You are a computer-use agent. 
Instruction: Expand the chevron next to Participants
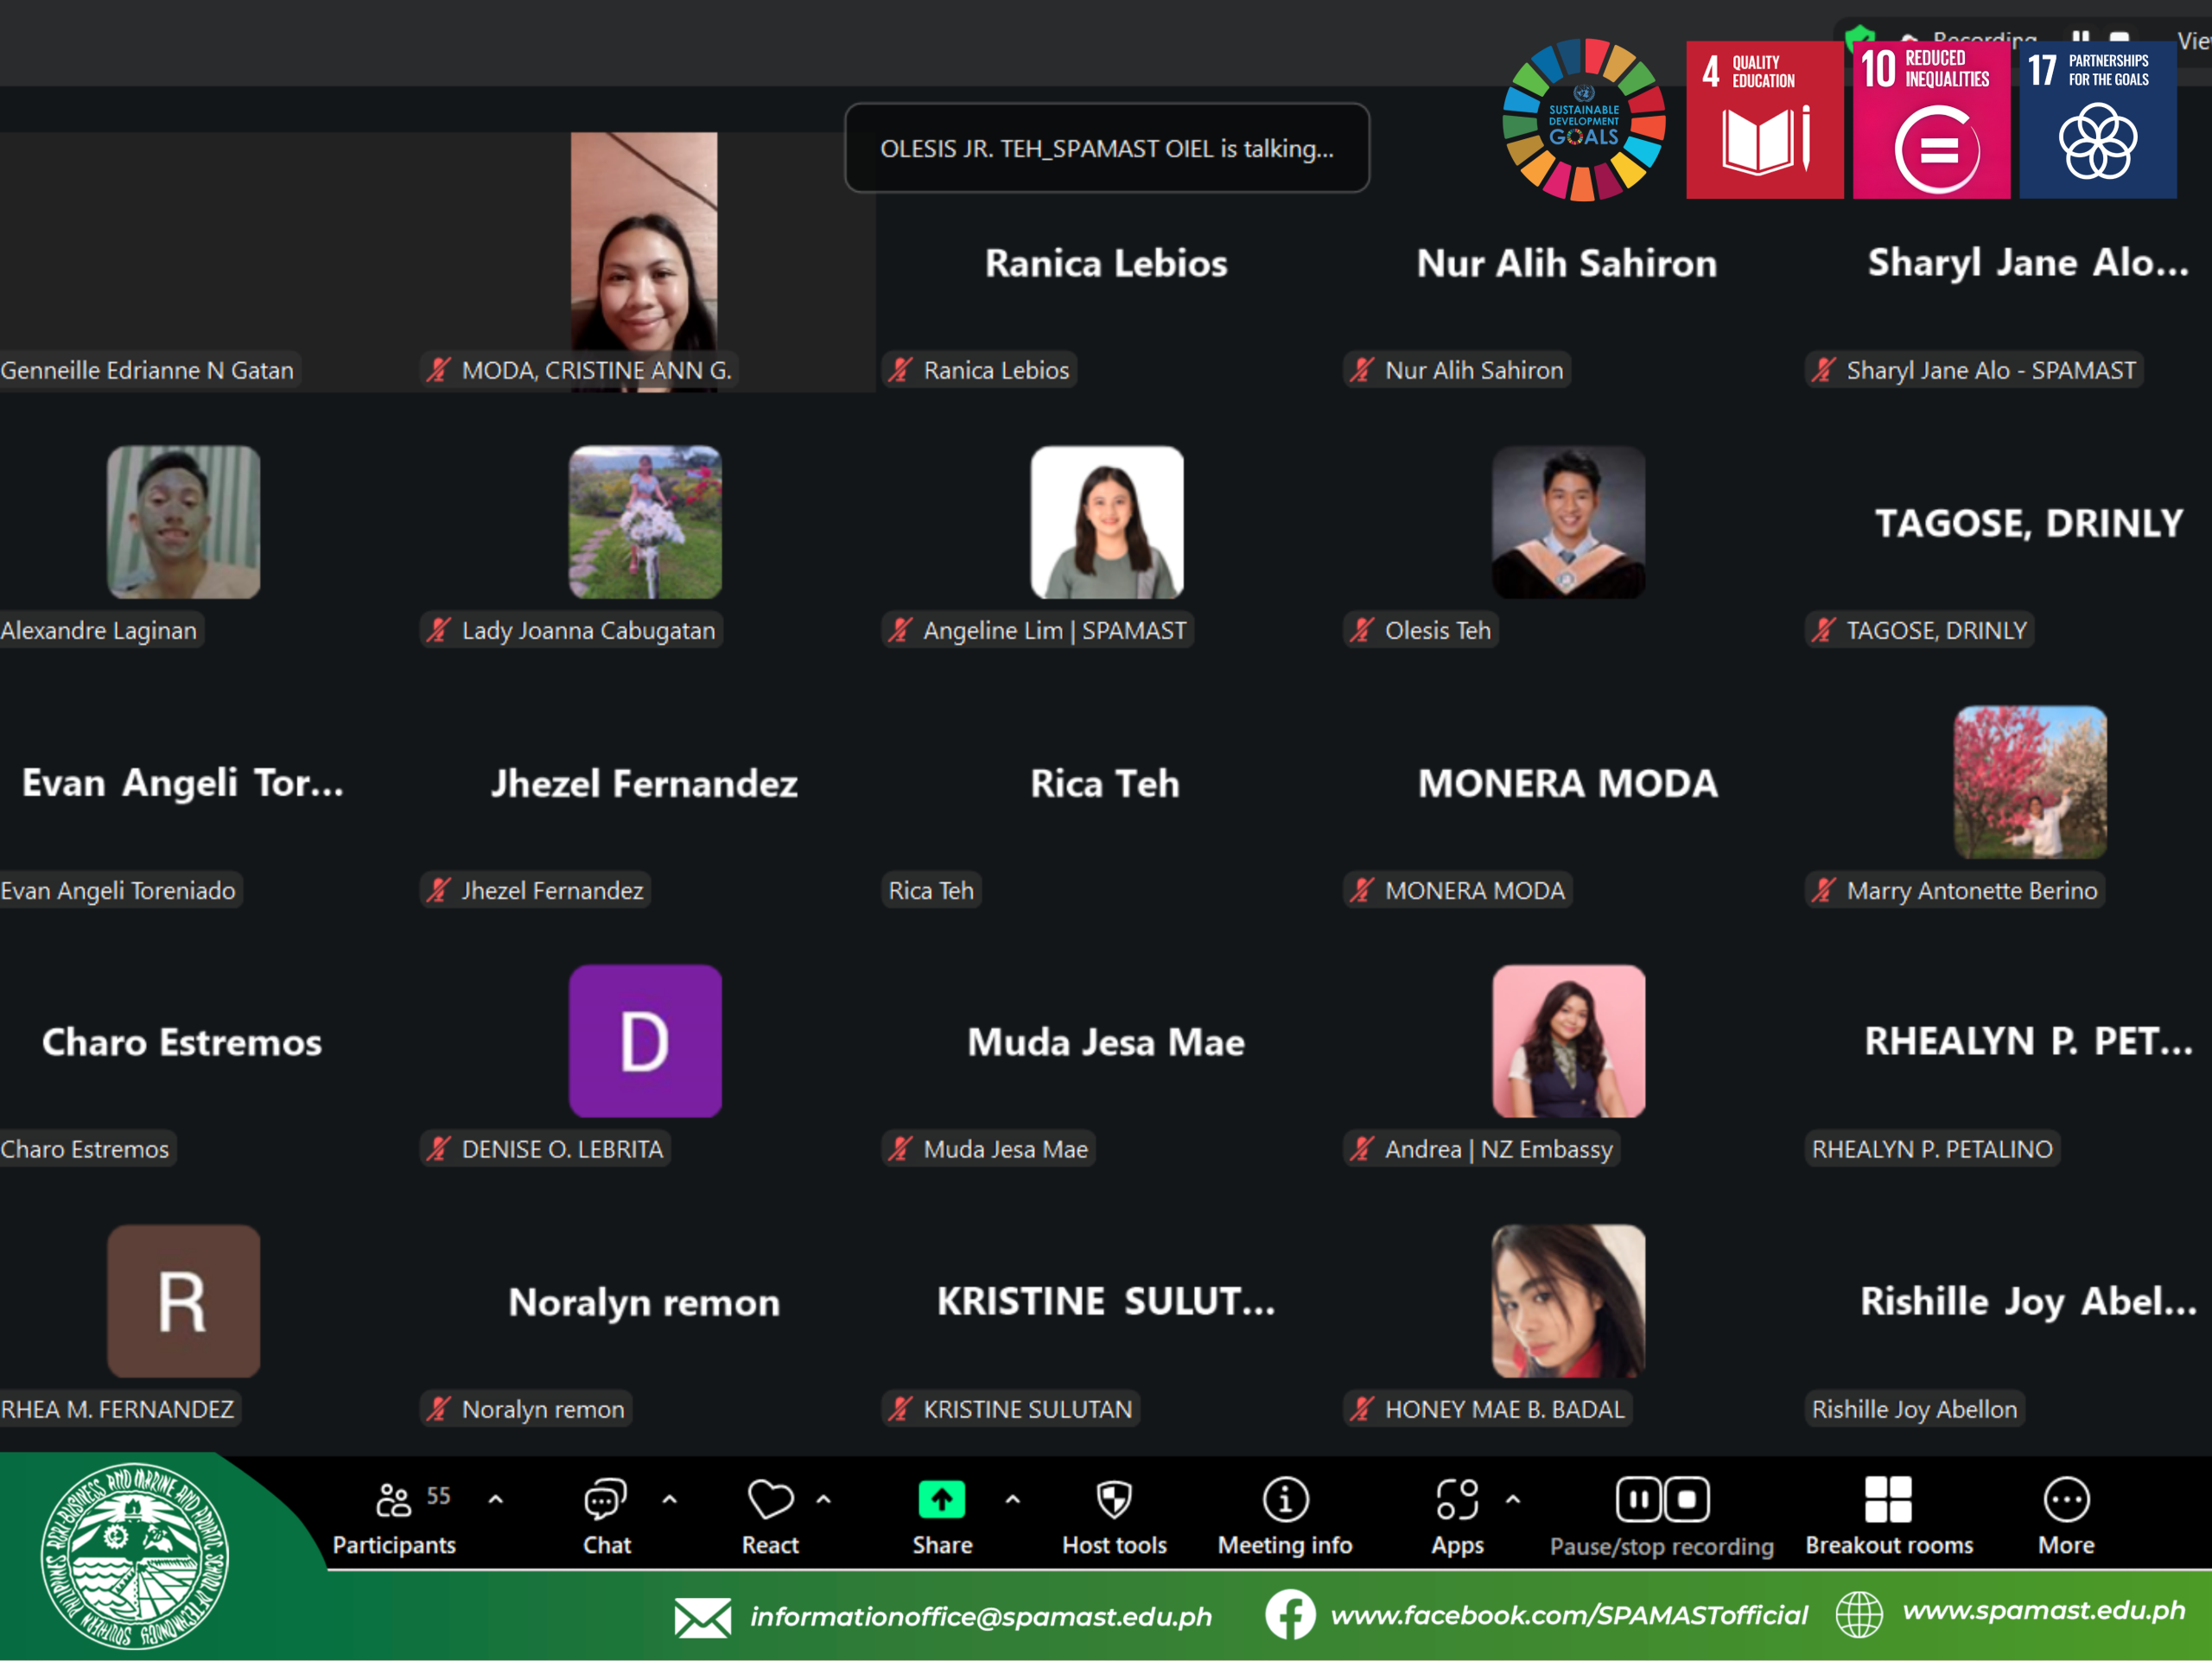[496, 1499]
